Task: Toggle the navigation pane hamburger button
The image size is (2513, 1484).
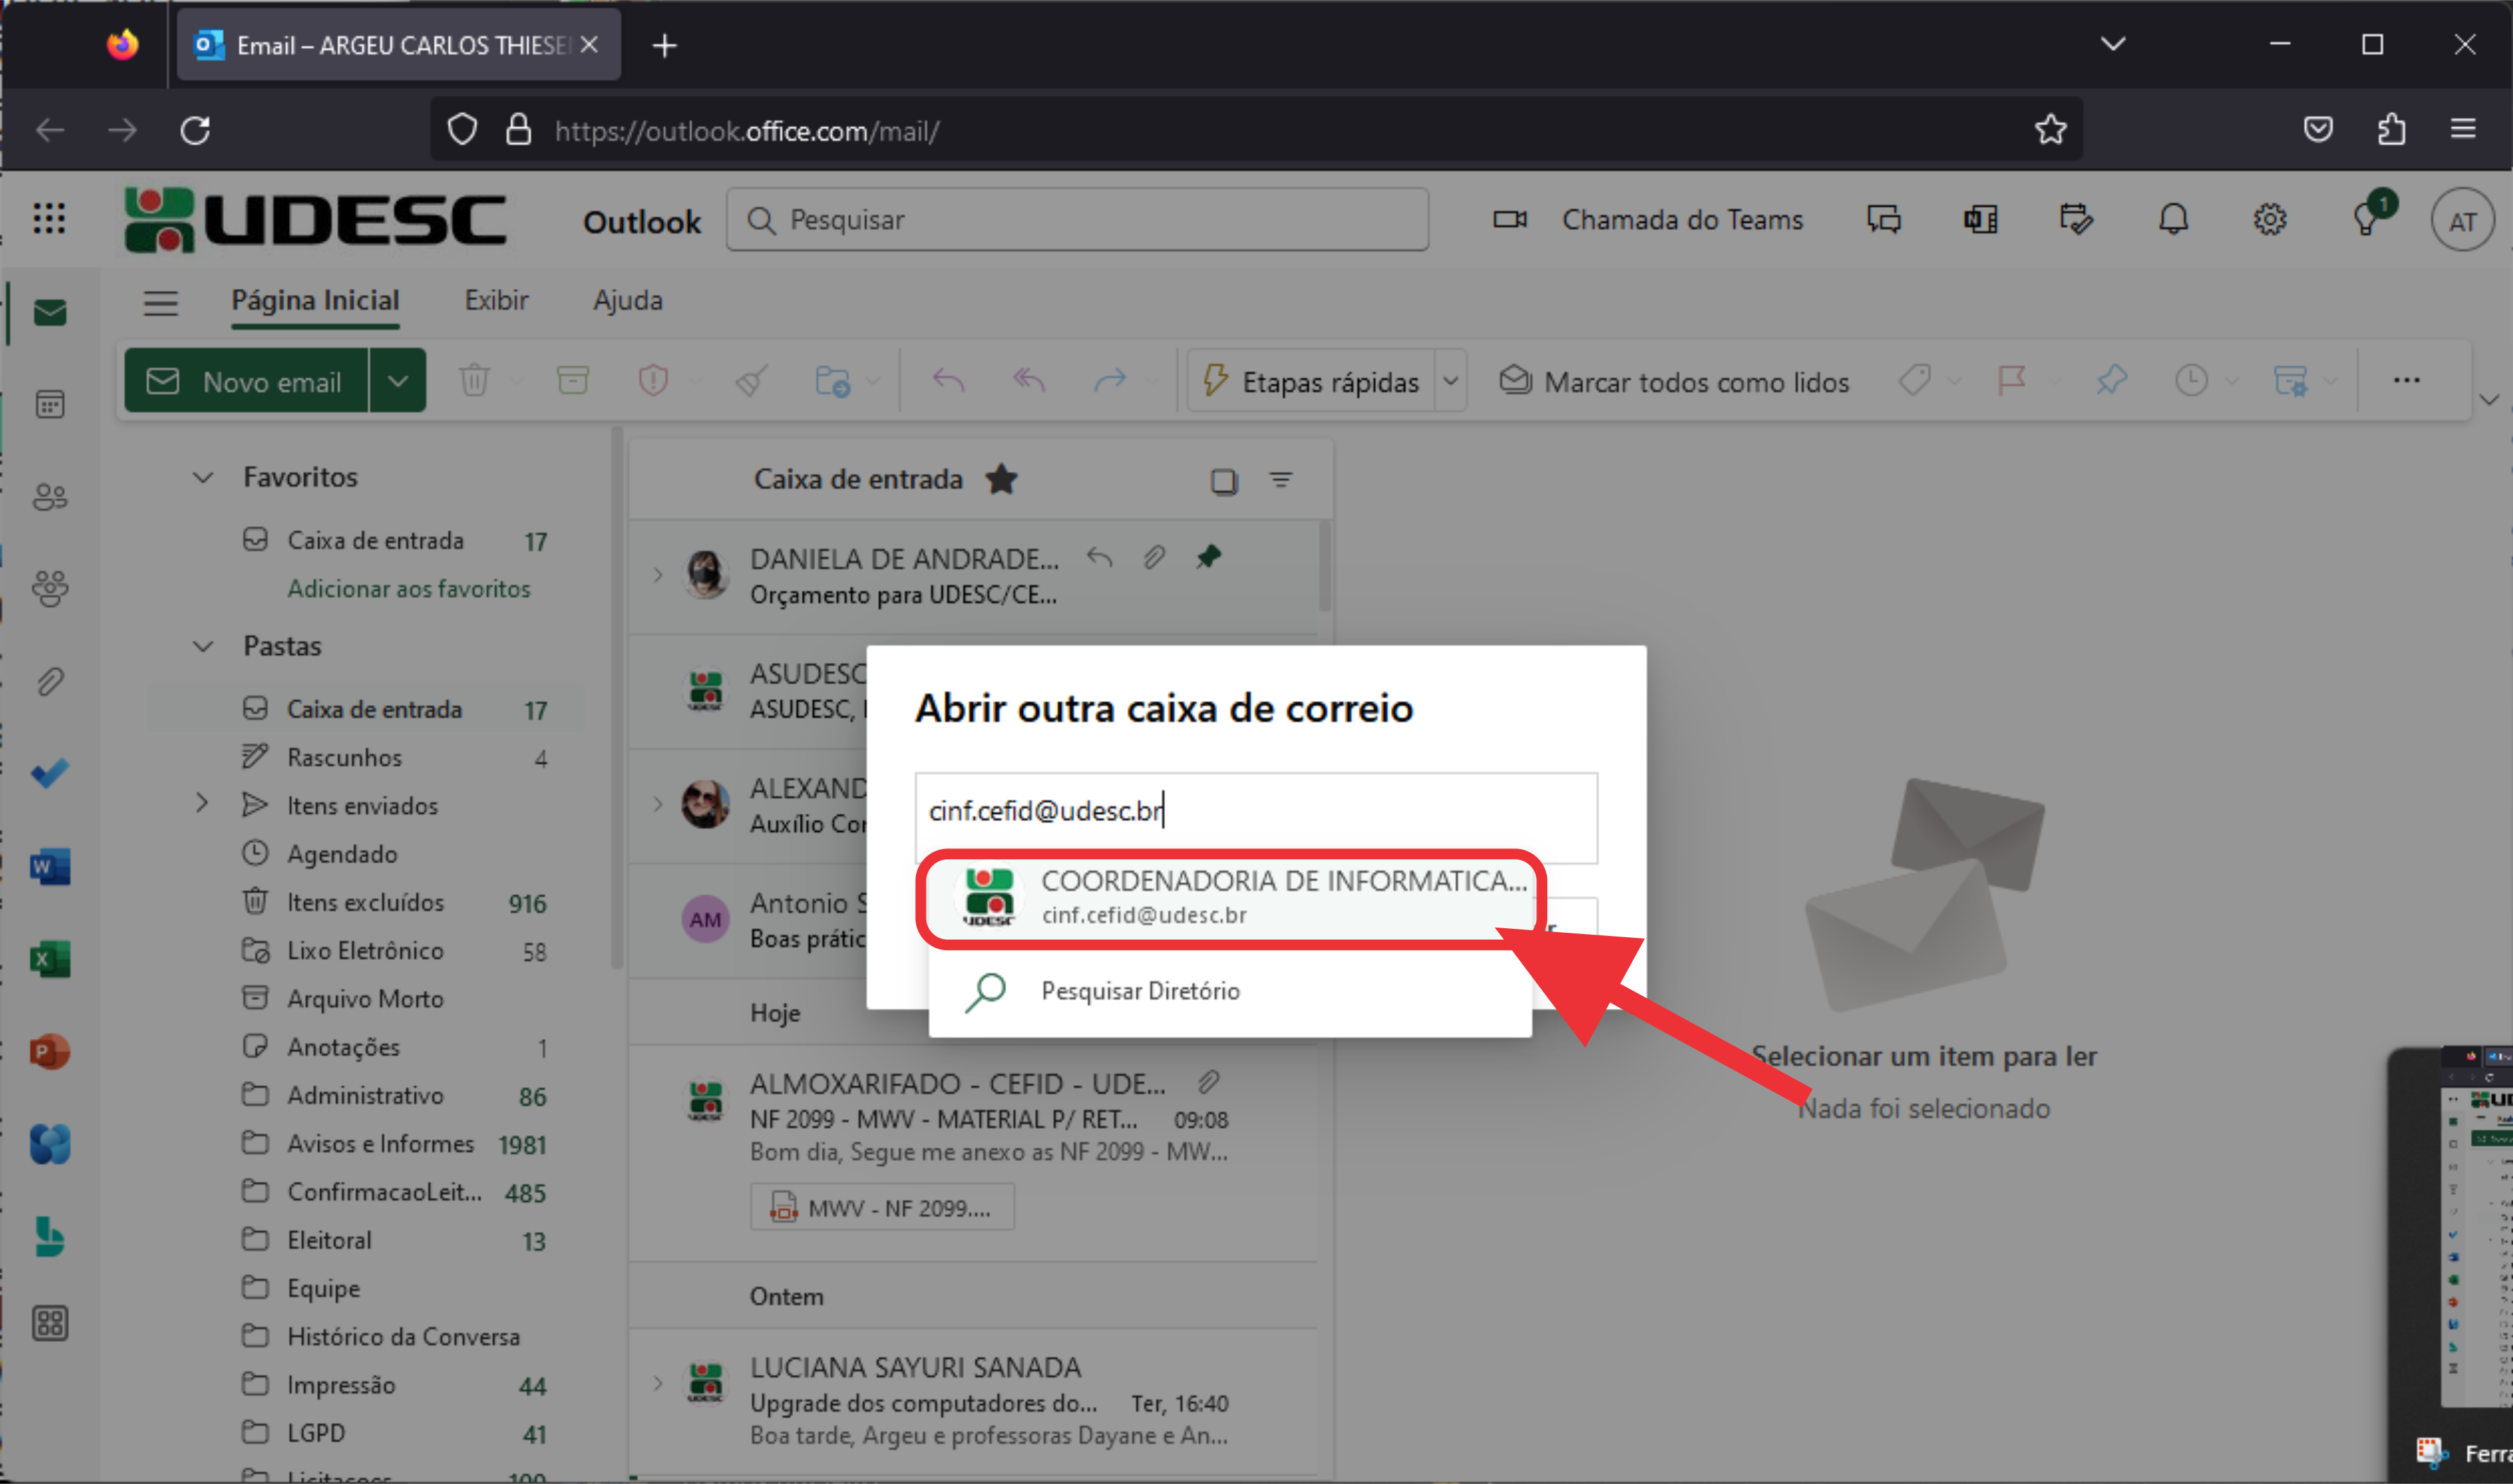Action: click(160, 302)
